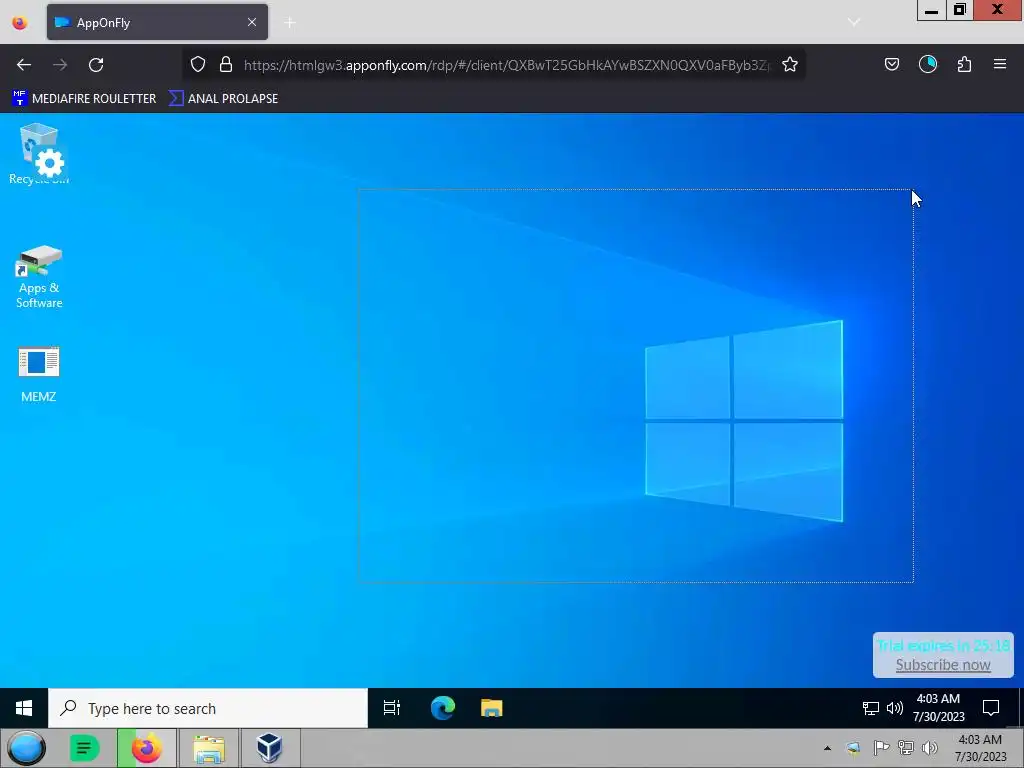1024x768 pixels.
Task: Bookmark this page with the star icon
Action: point(790,64)
